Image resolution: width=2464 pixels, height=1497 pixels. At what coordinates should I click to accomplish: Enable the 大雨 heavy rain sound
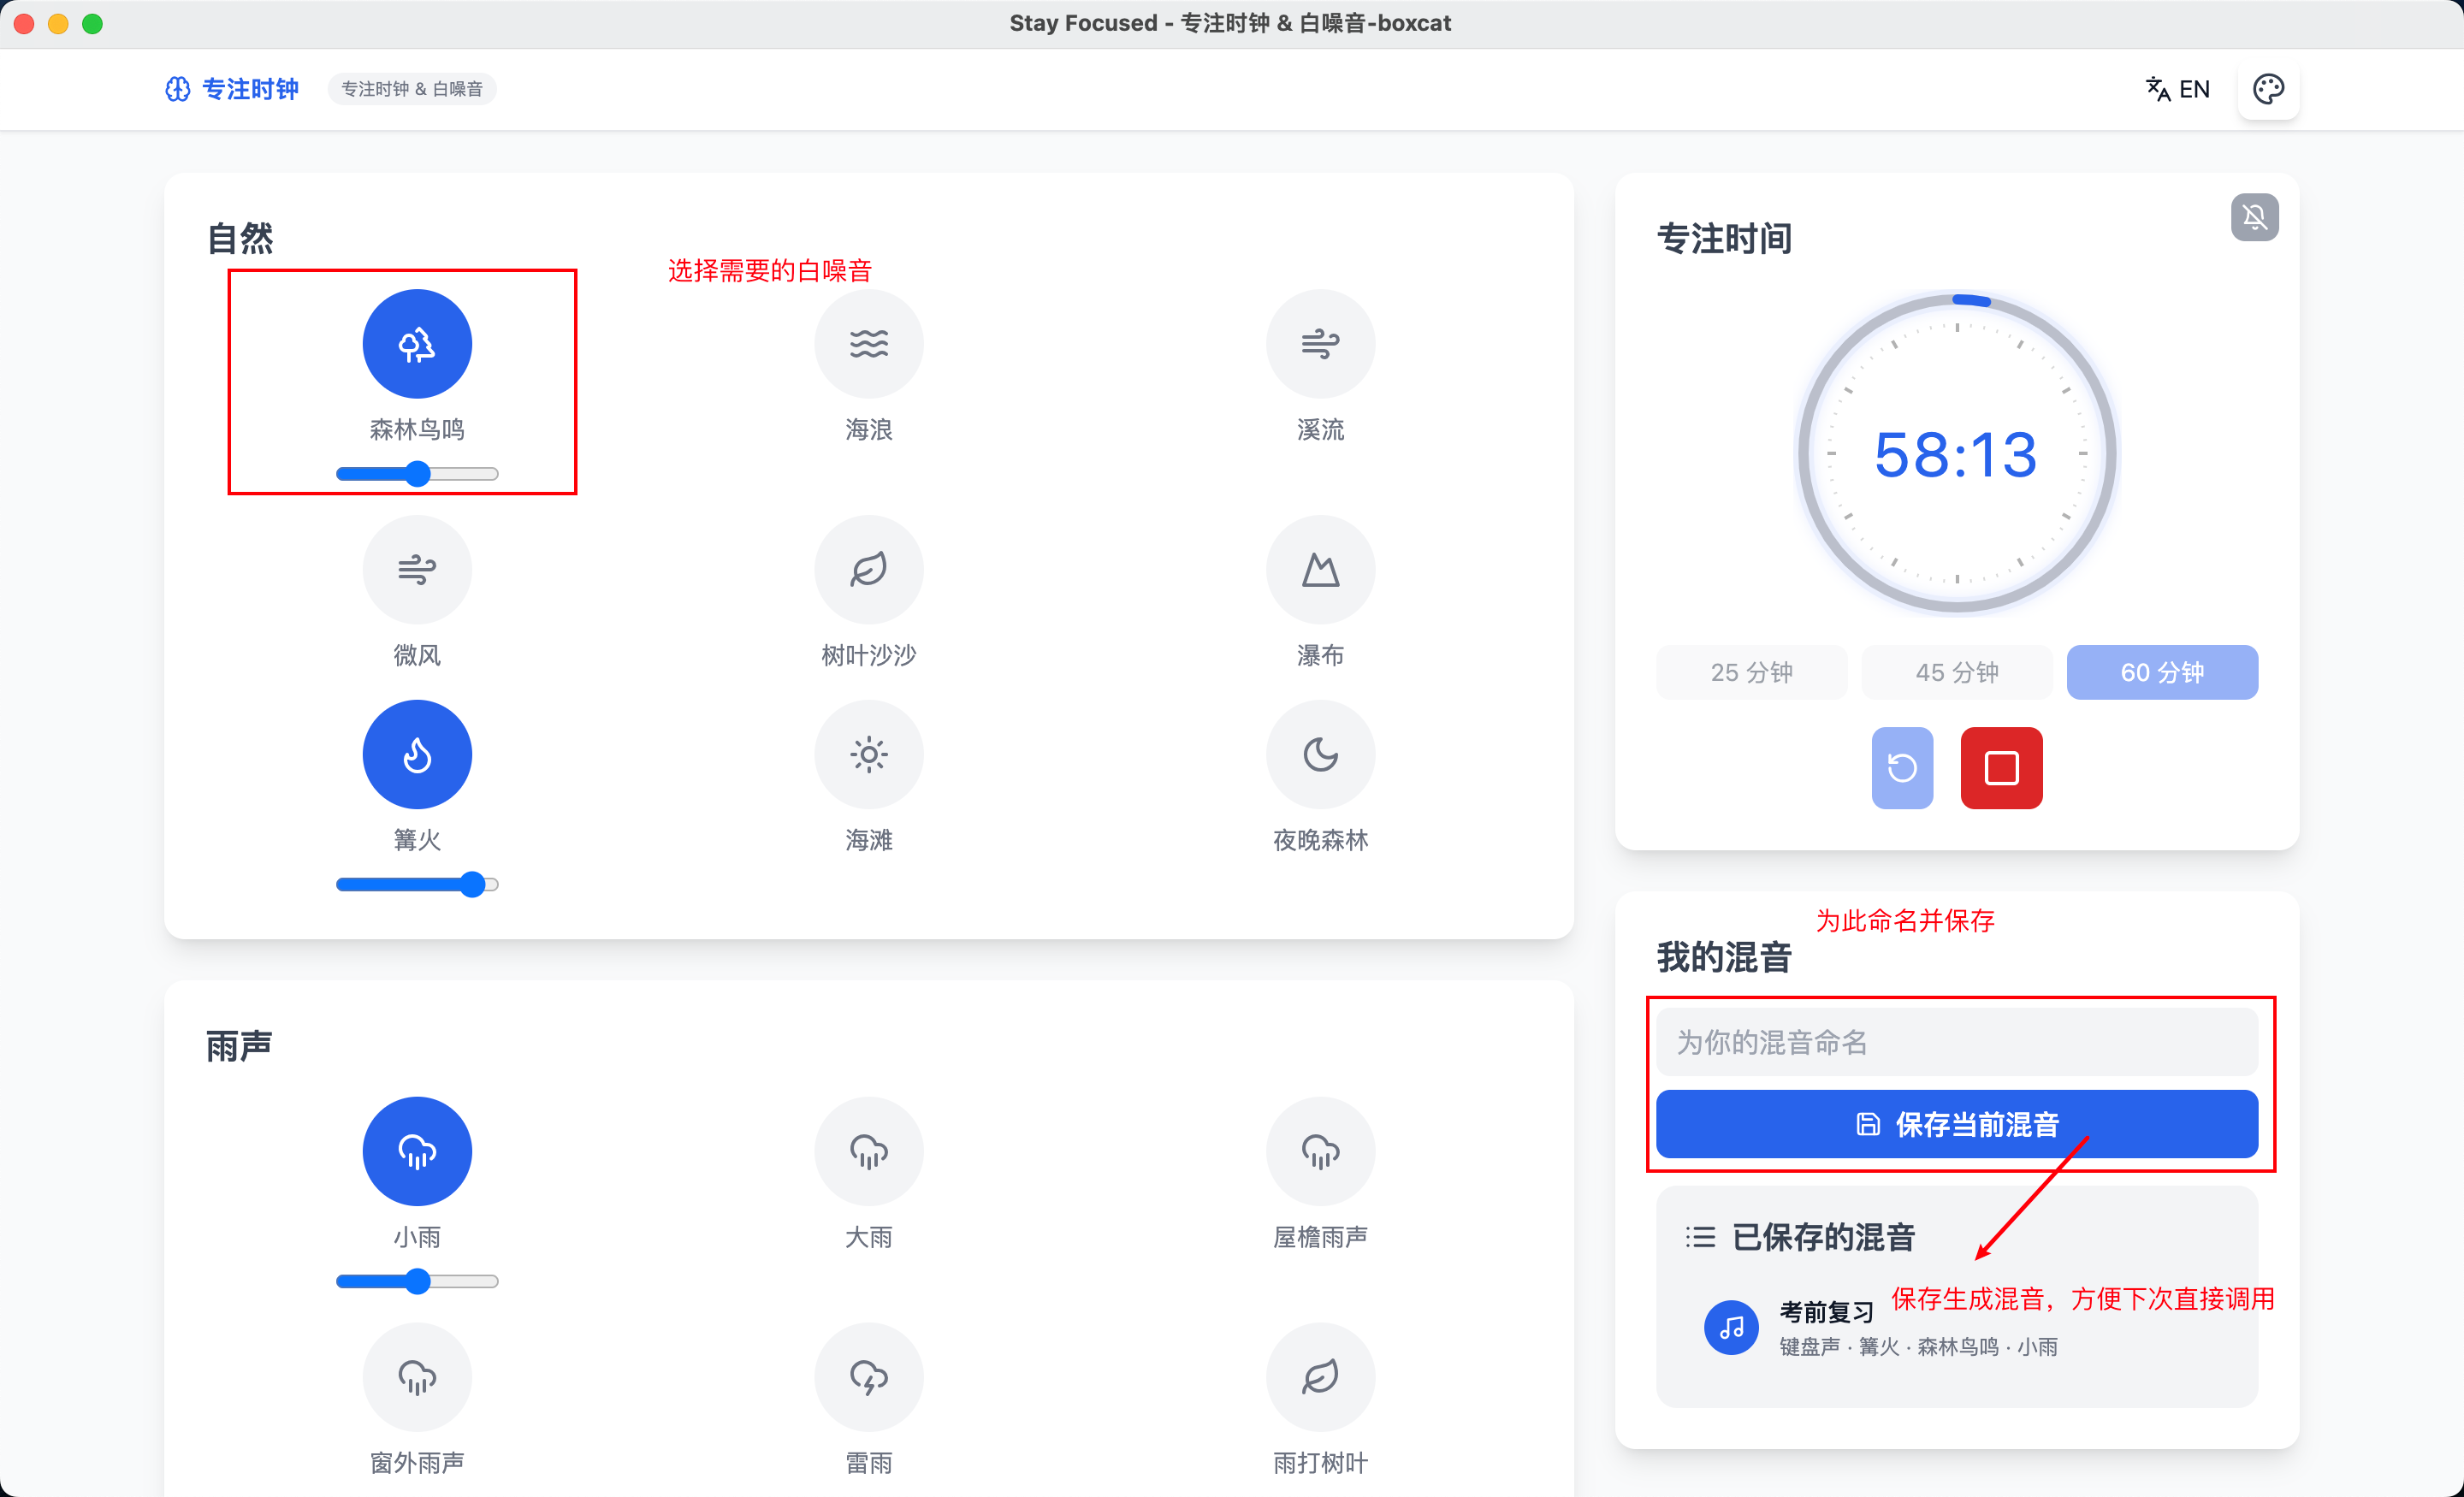(869, 1152)
